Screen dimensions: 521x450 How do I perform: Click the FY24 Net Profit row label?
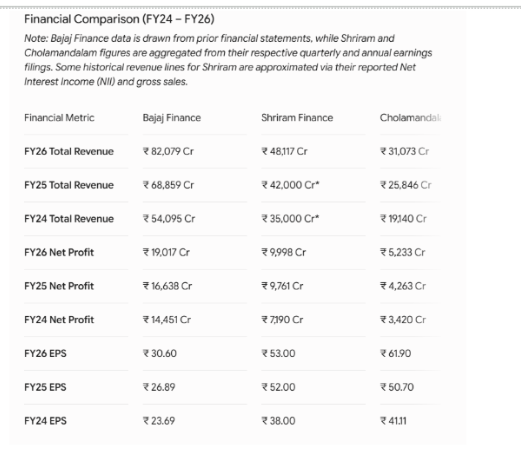click(x=59, y=320)
